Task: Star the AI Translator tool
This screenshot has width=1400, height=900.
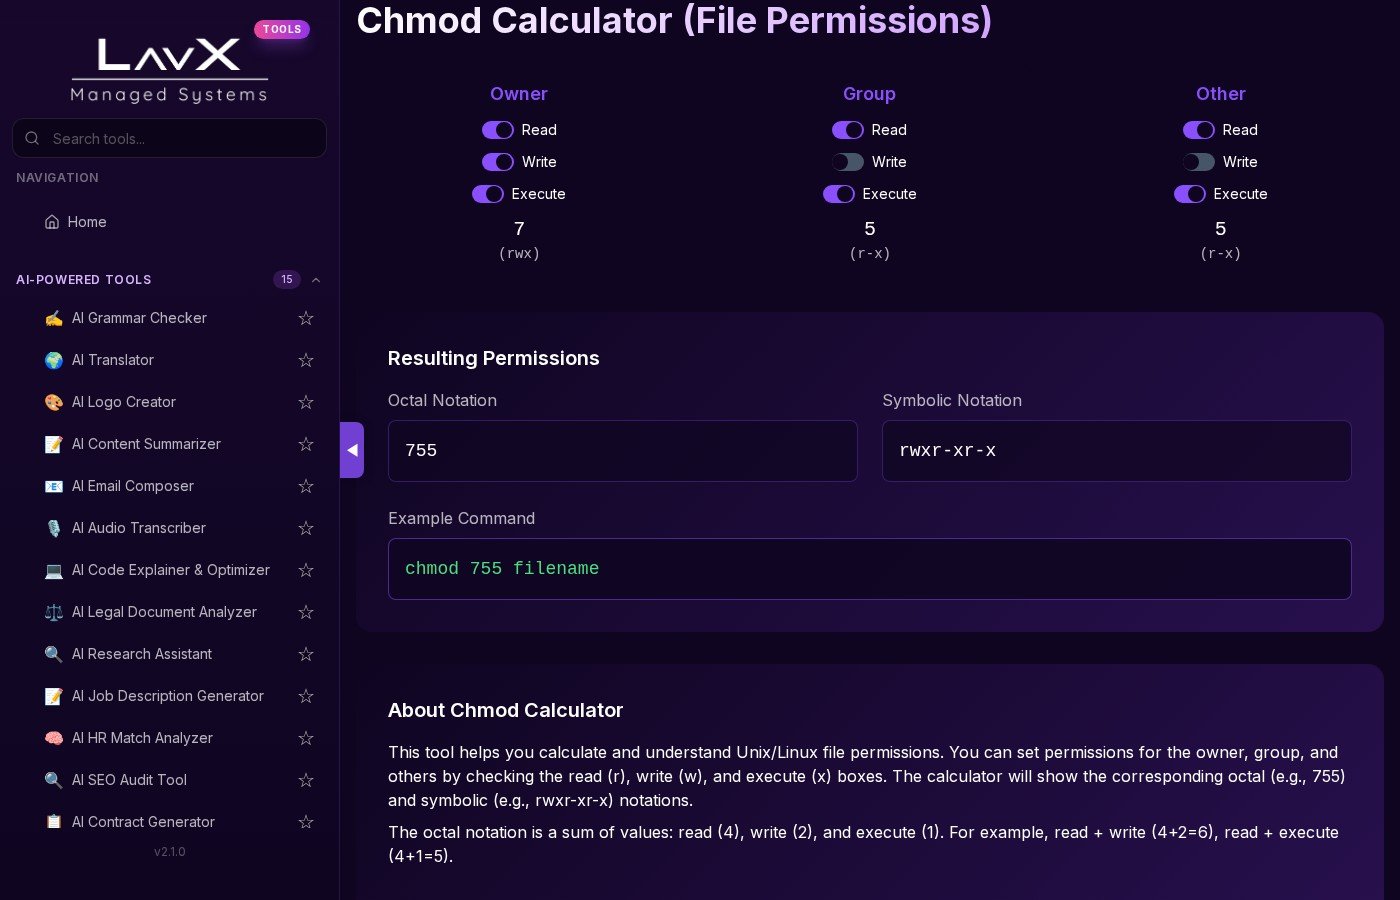Action: coord(306,360)
